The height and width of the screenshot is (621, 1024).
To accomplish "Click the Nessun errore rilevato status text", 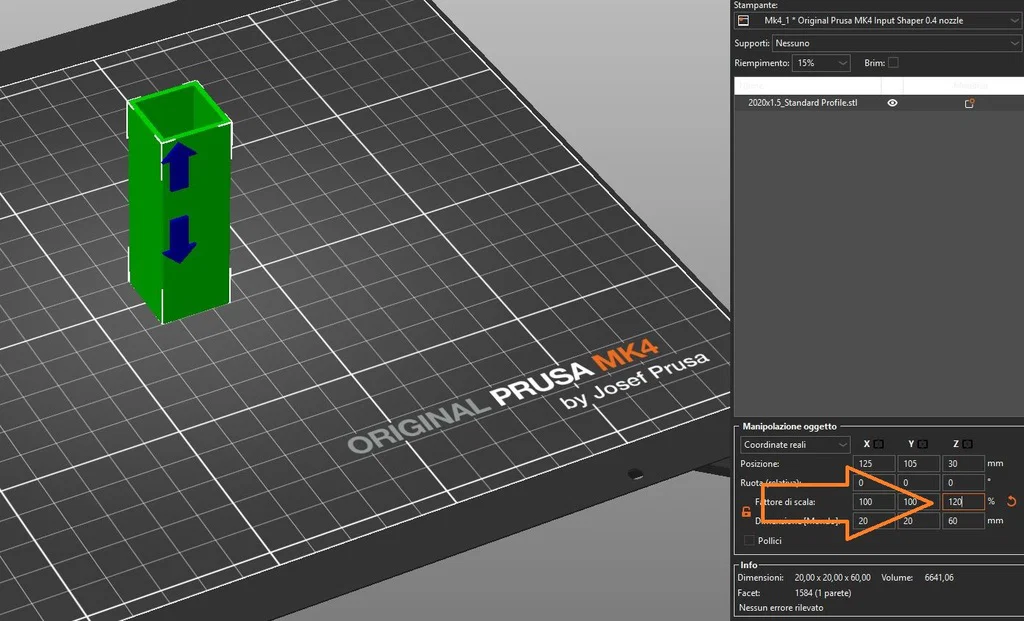I will 781,608.
